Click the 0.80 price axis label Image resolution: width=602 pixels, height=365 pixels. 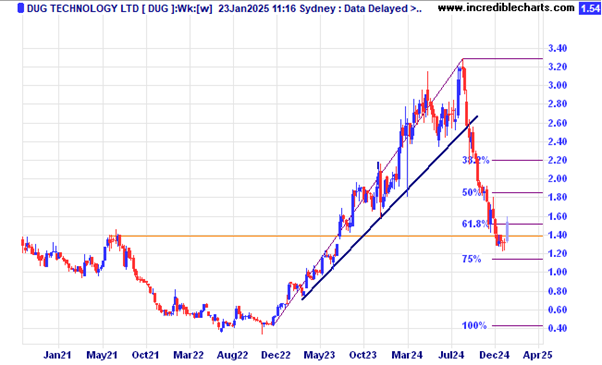click(557, 291)
